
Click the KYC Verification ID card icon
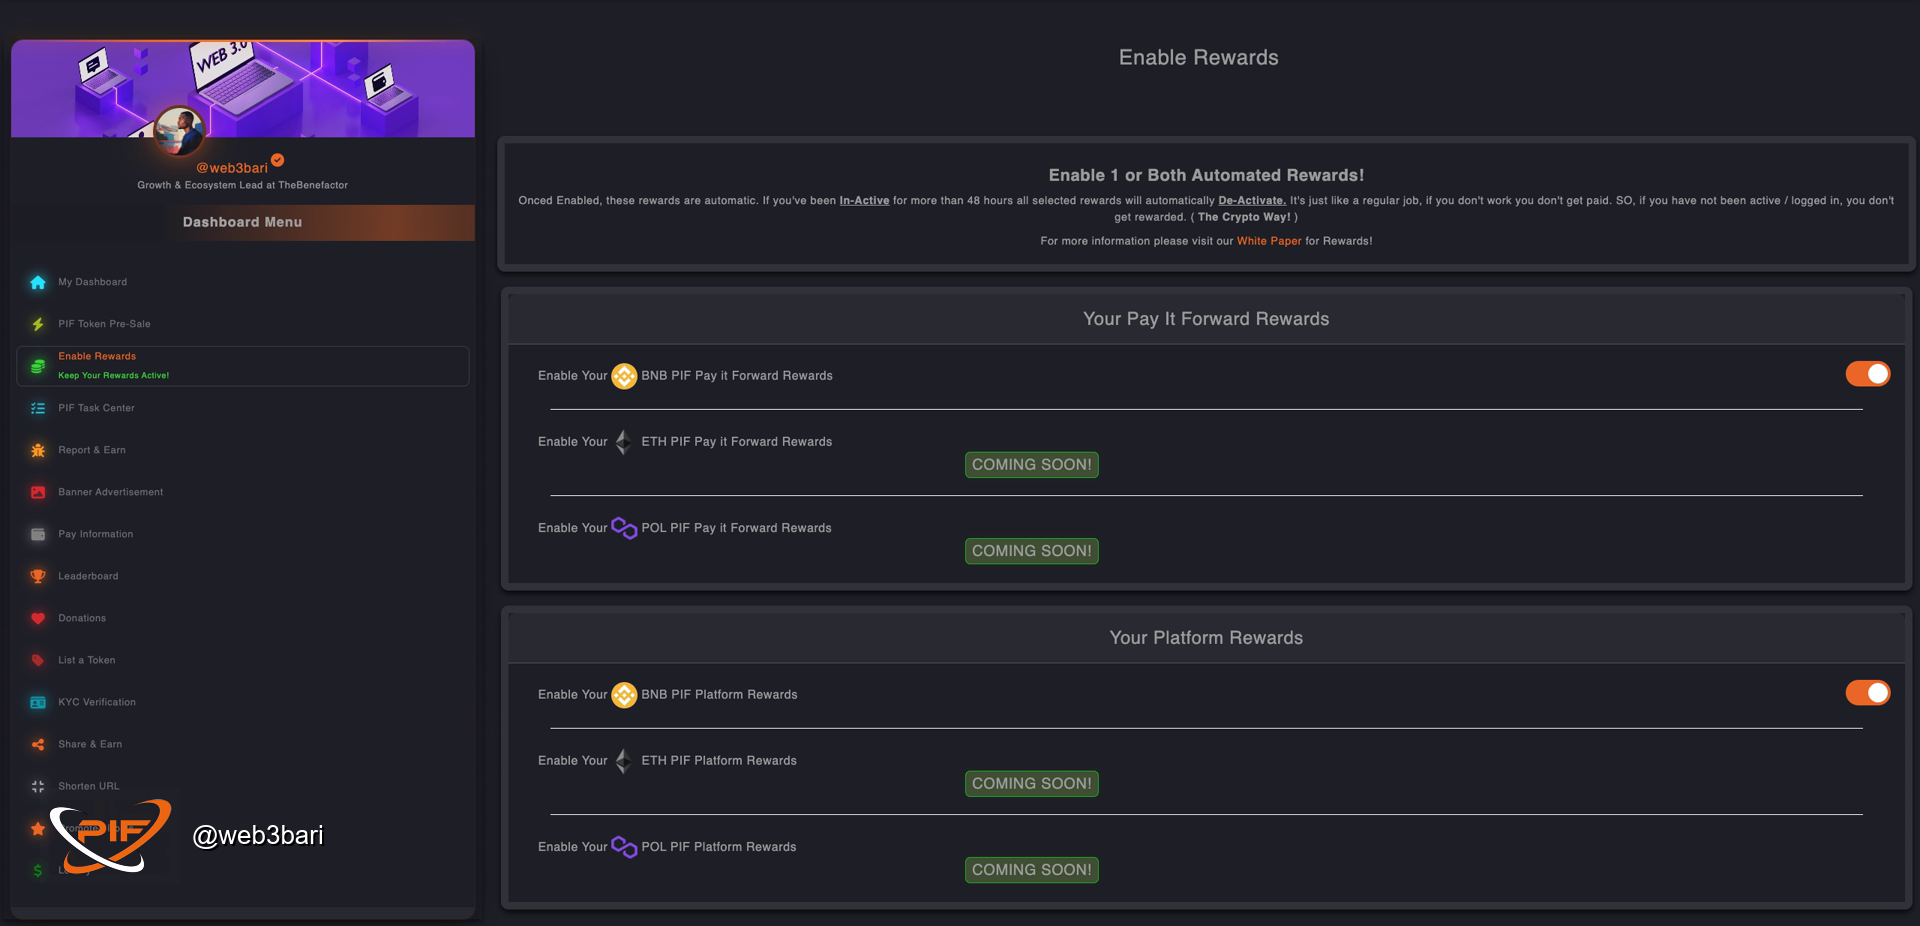coord(38,702)
